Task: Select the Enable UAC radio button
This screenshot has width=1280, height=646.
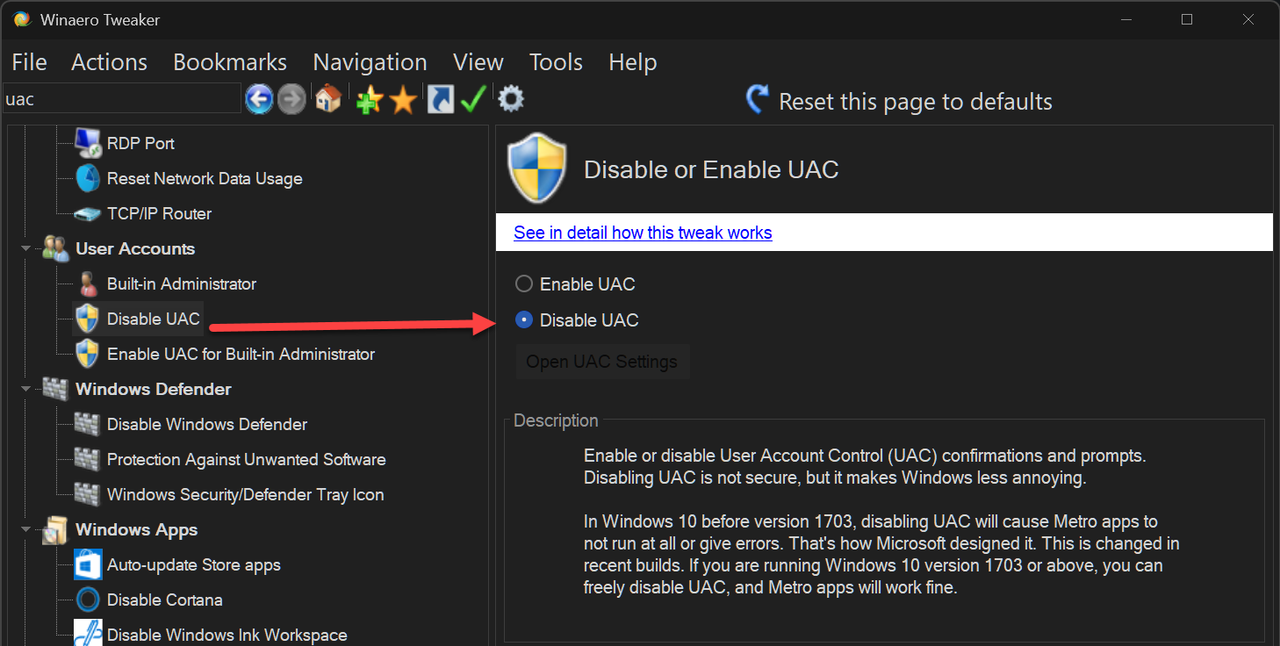Action: tap(523, 284)
